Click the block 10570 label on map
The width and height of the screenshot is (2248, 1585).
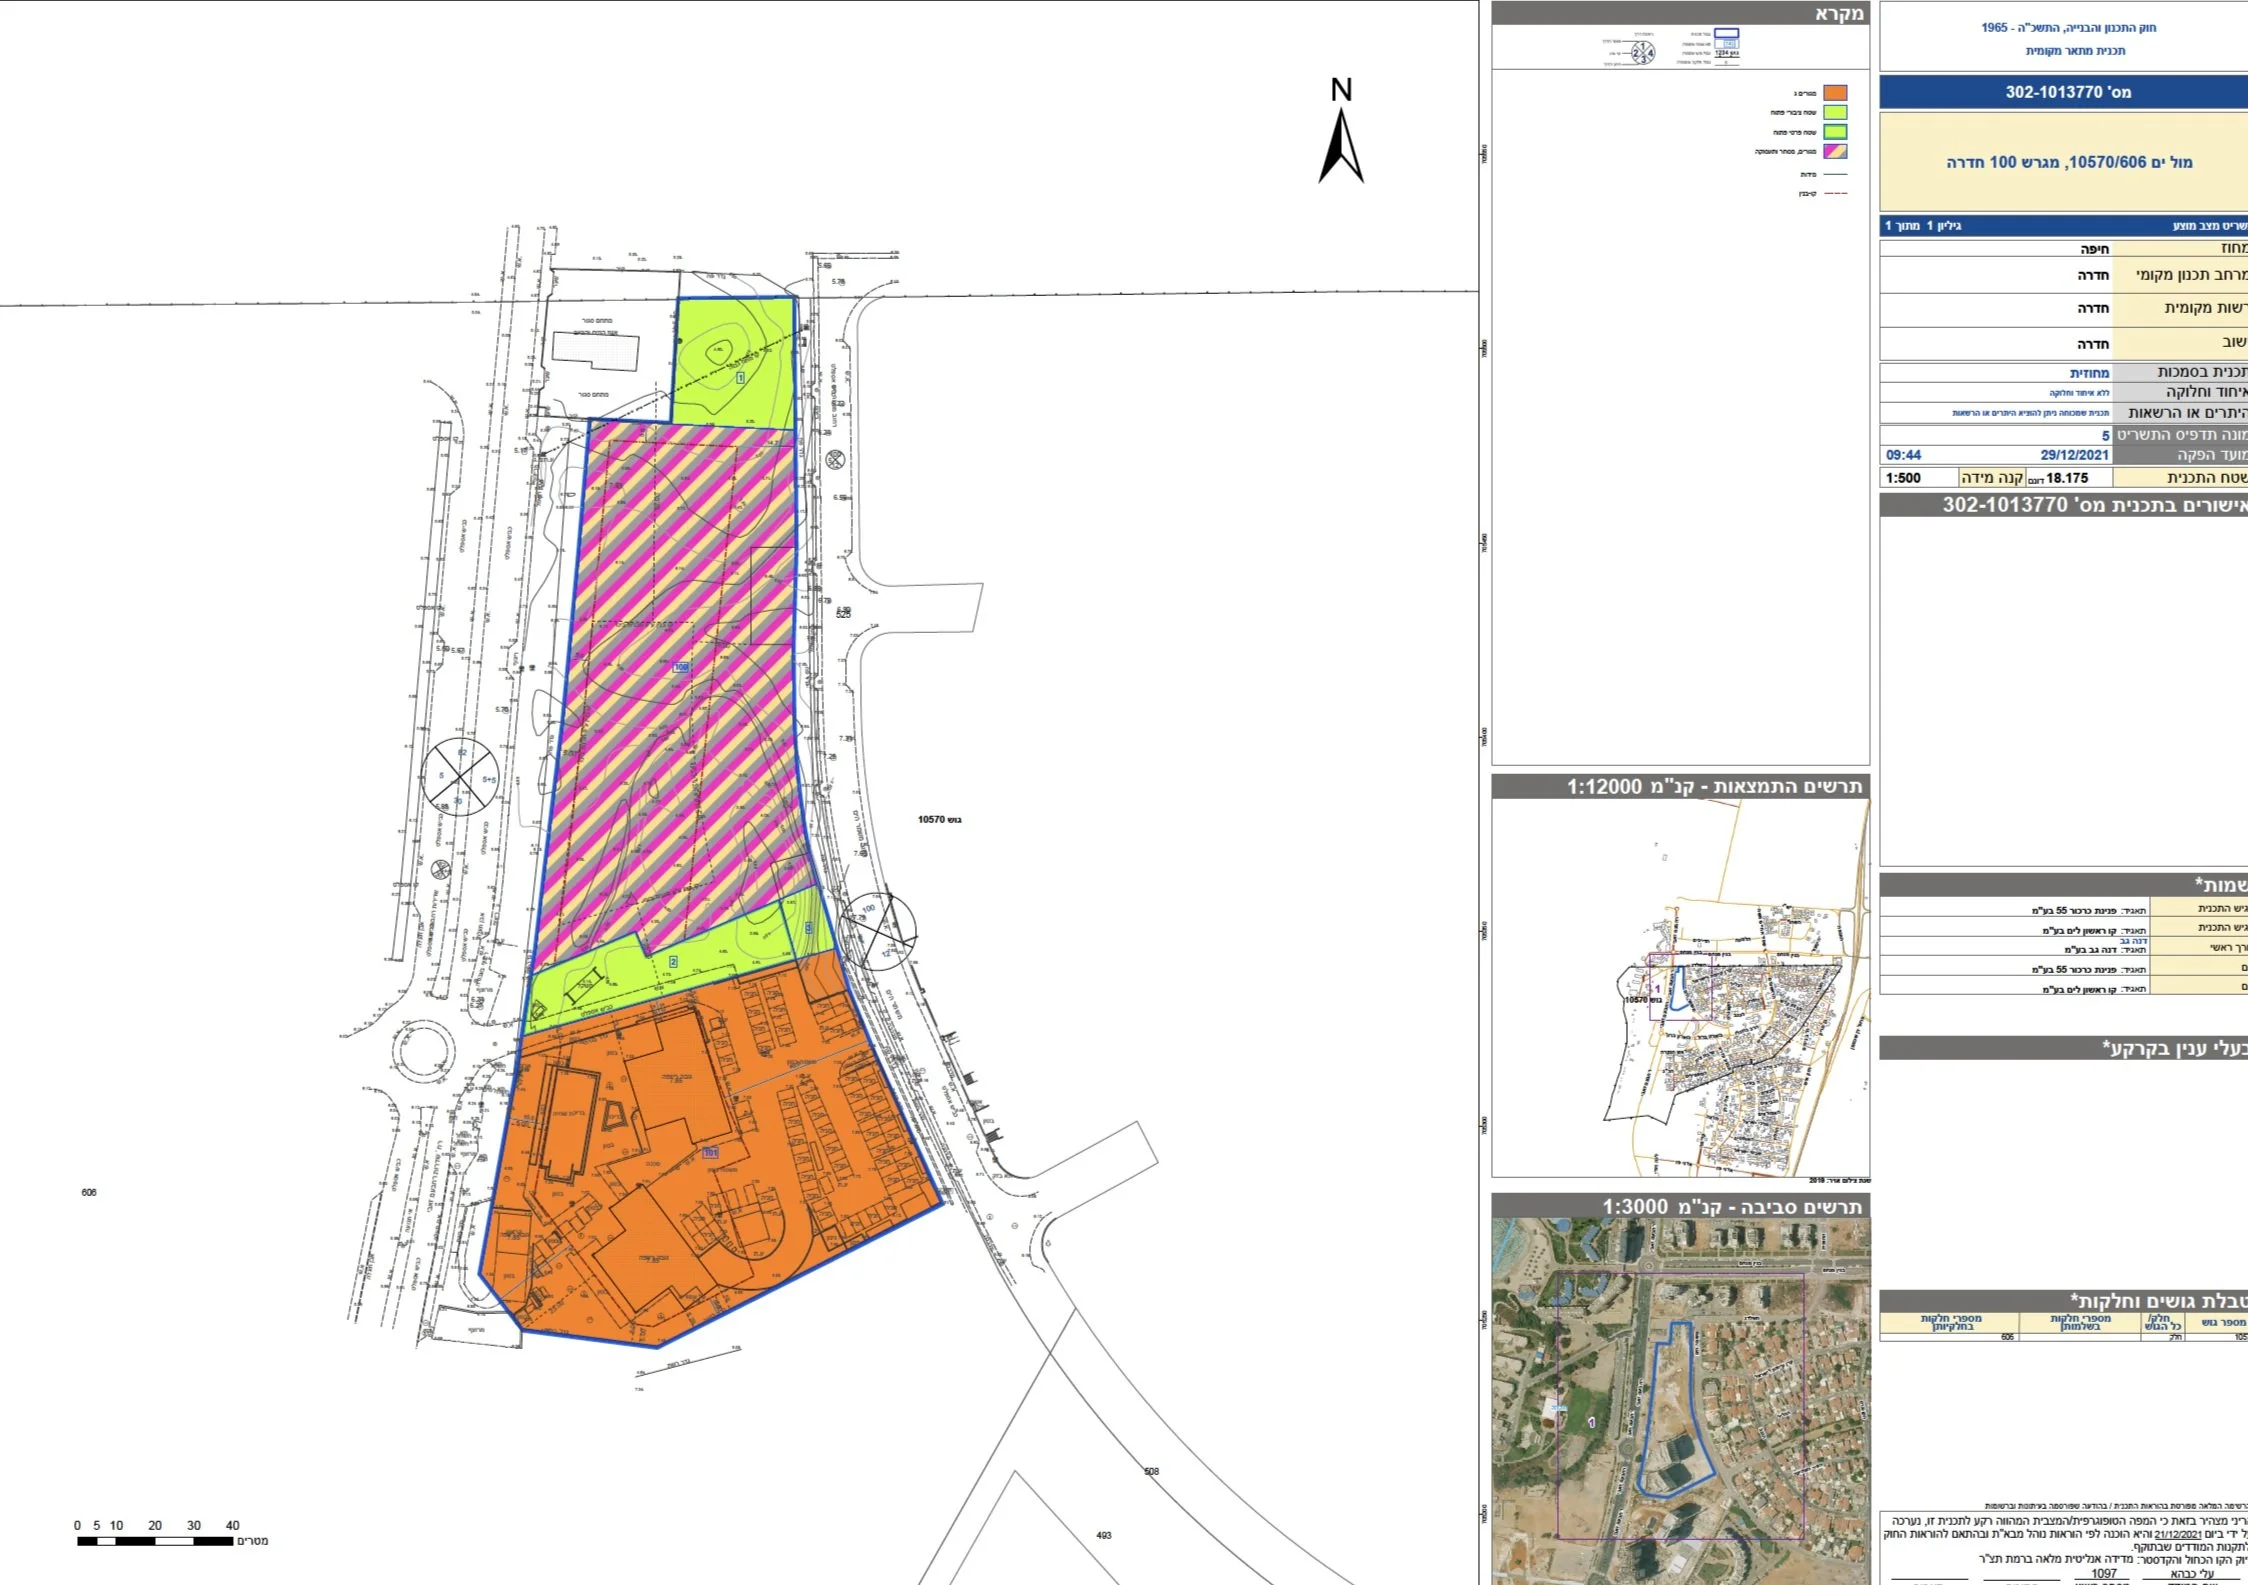[x=940, y=820]
